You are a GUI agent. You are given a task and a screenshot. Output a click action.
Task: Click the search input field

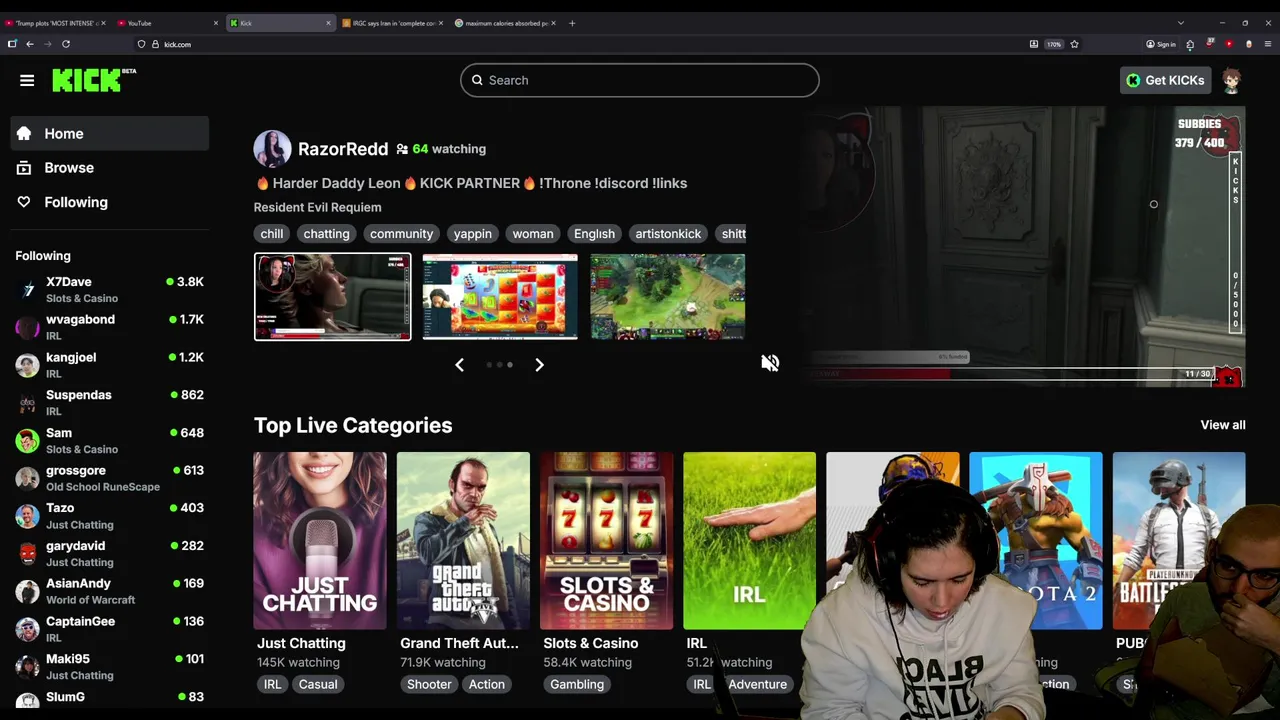point(640,80)
